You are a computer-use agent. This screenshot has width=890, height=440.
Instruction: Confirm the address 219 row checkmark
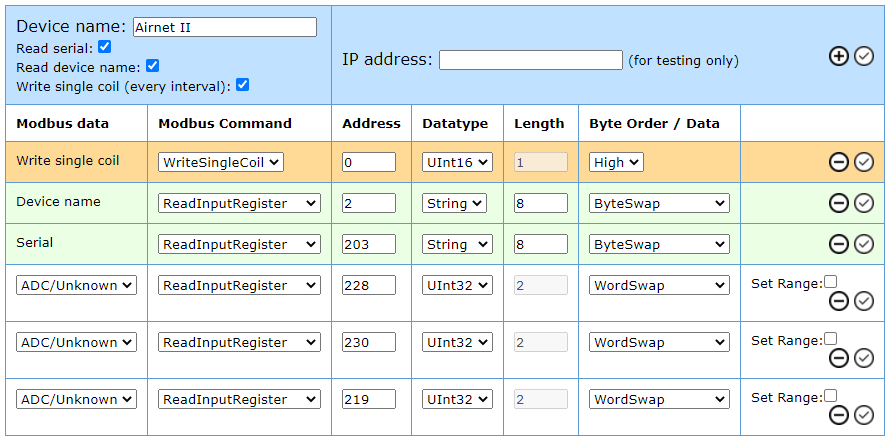click(864, 415)
